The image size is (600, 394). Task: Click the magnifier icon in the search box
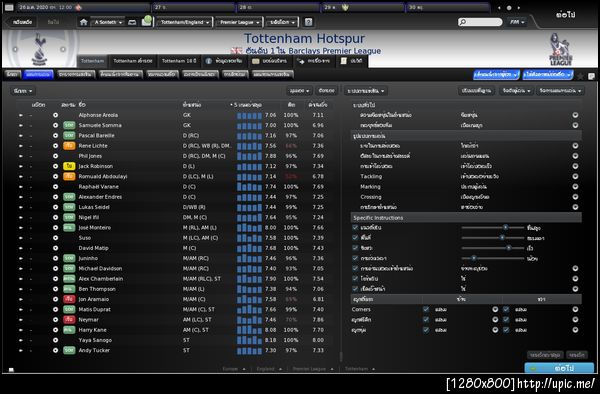(463, 22)
